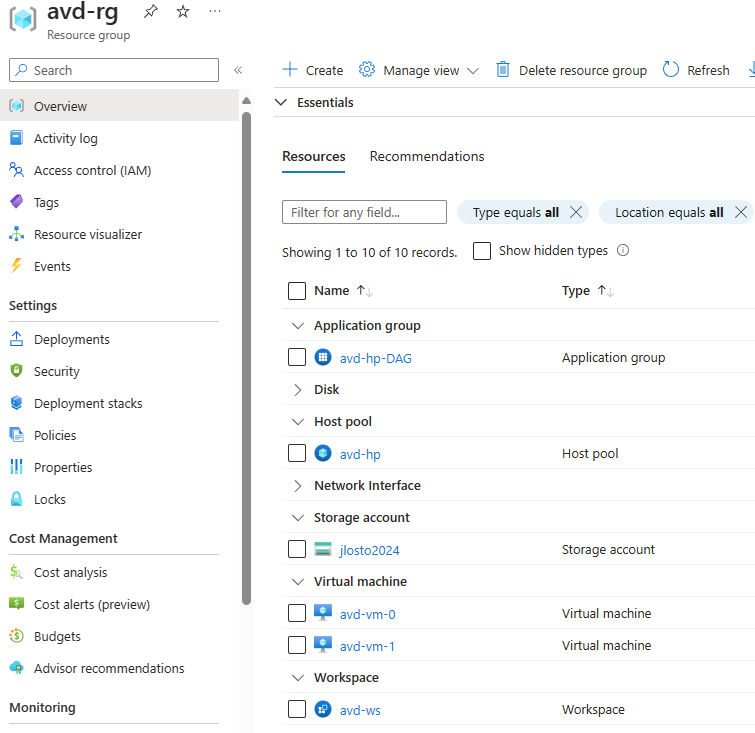Collapse the Workspace group

(x=298, y=678)
